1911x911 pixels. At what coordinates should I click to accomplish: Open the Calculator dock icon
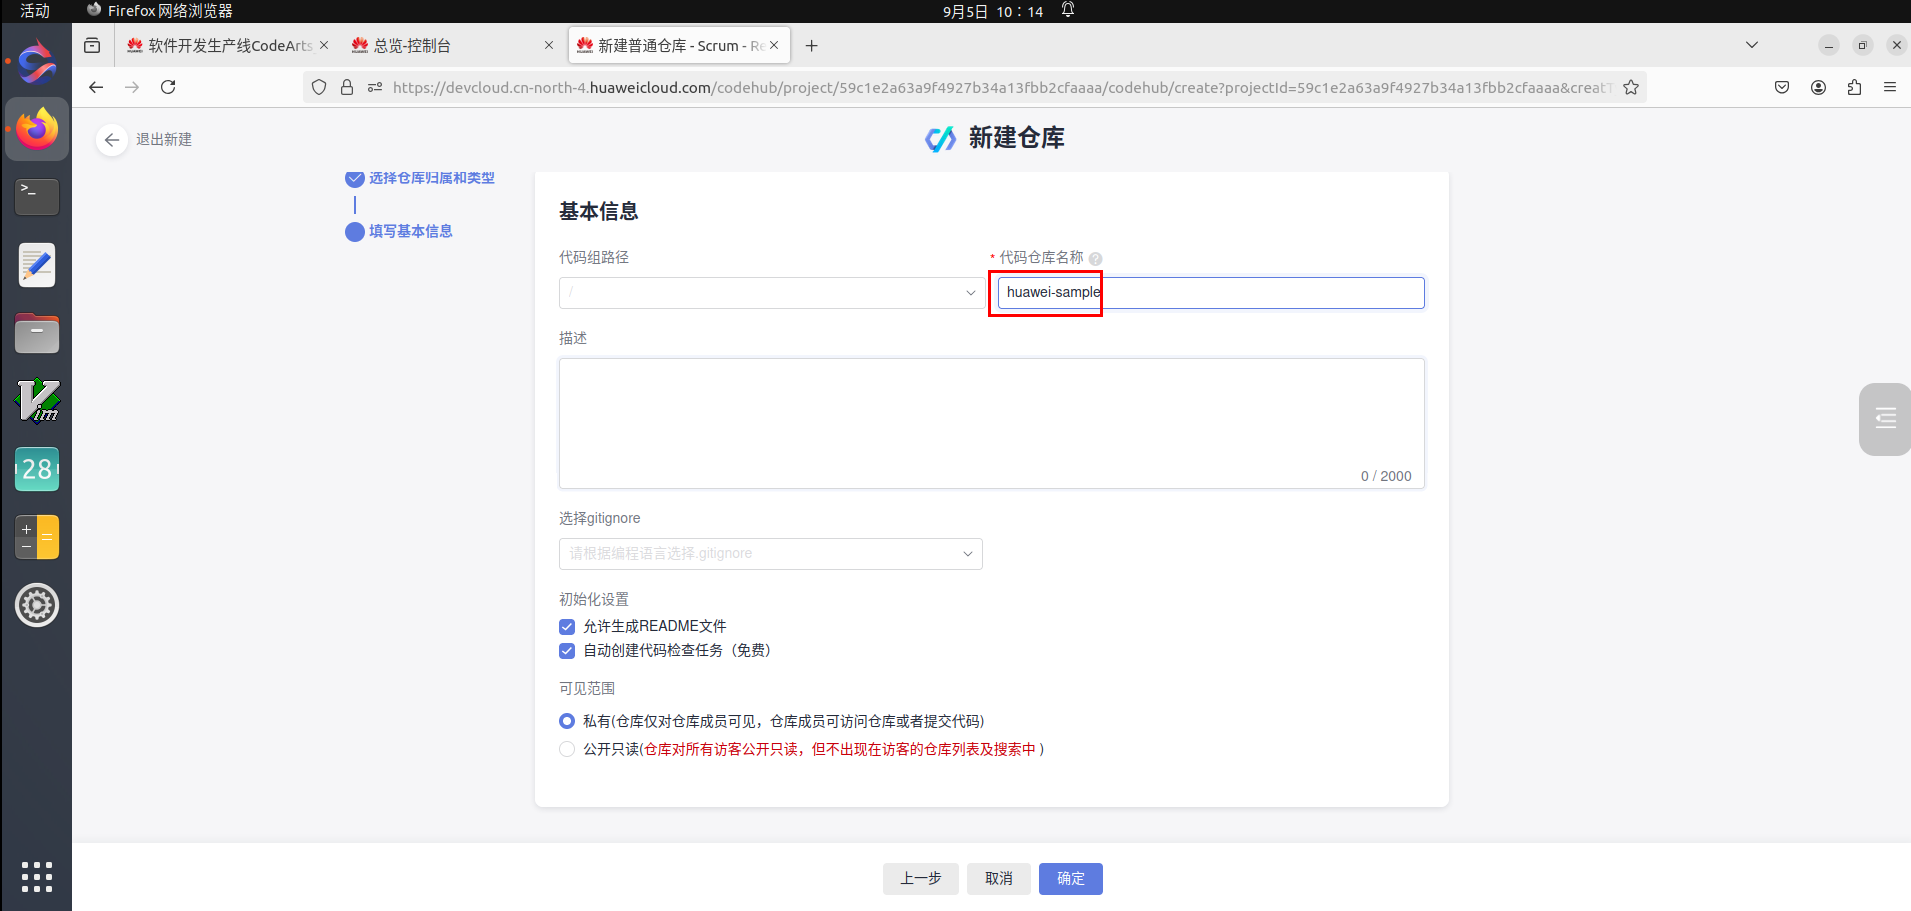pyautogui.click(x=37, y=537)
